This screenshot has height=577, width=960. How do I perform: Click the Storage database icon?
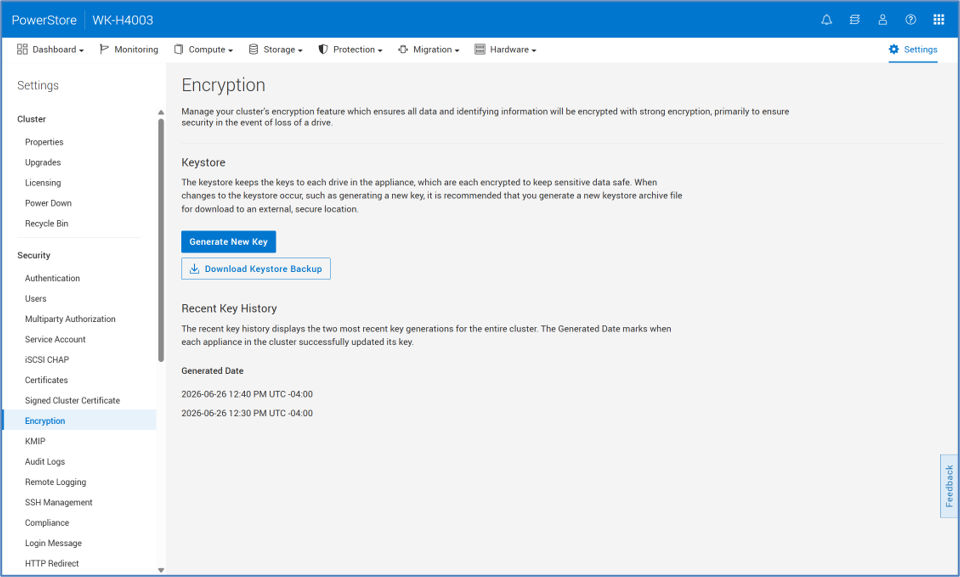tap(253, 49)
